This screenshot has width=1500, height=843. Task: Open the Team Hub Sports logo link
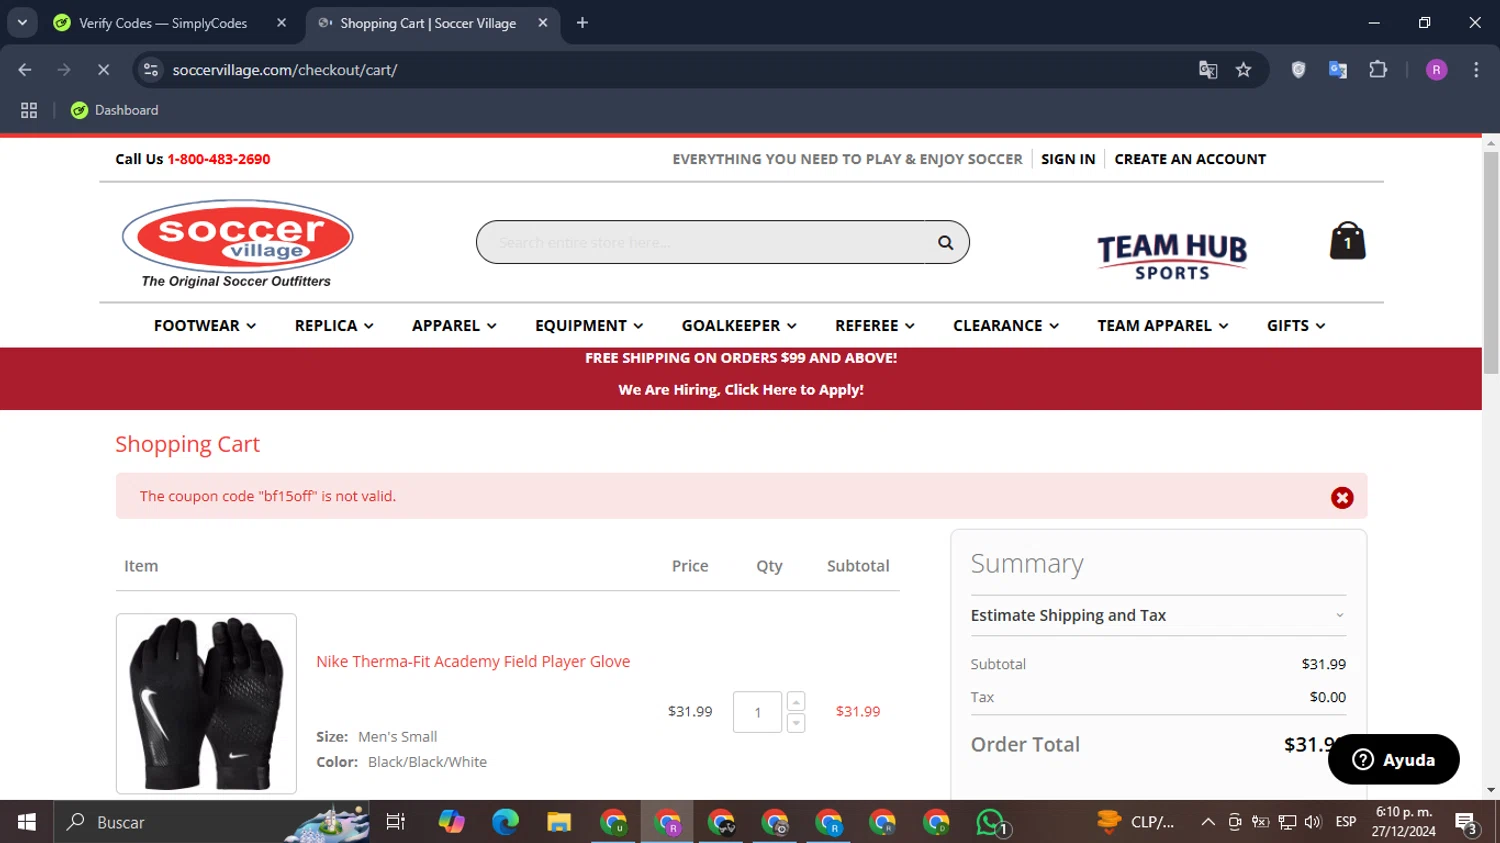click(1172, 256)
